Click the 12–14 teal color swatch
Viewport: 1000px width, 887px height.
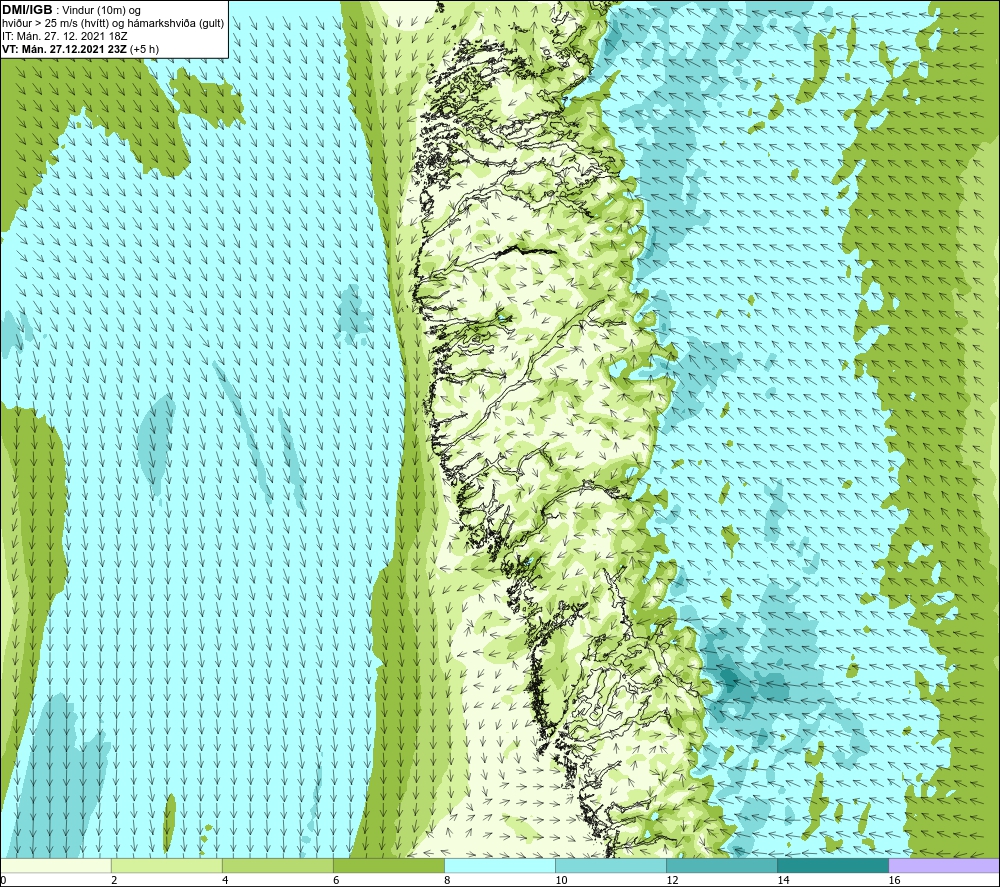[x=722, y=865]
